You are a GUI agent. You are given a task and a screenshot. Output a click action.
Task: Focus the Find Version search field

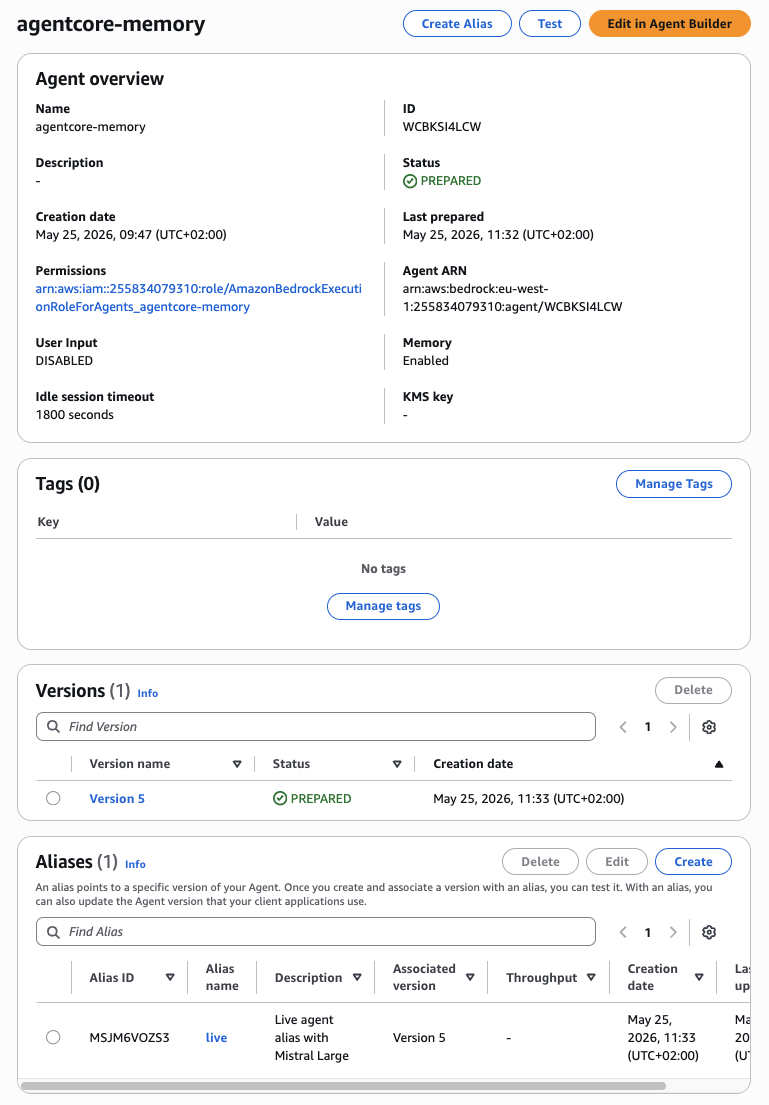316,727
